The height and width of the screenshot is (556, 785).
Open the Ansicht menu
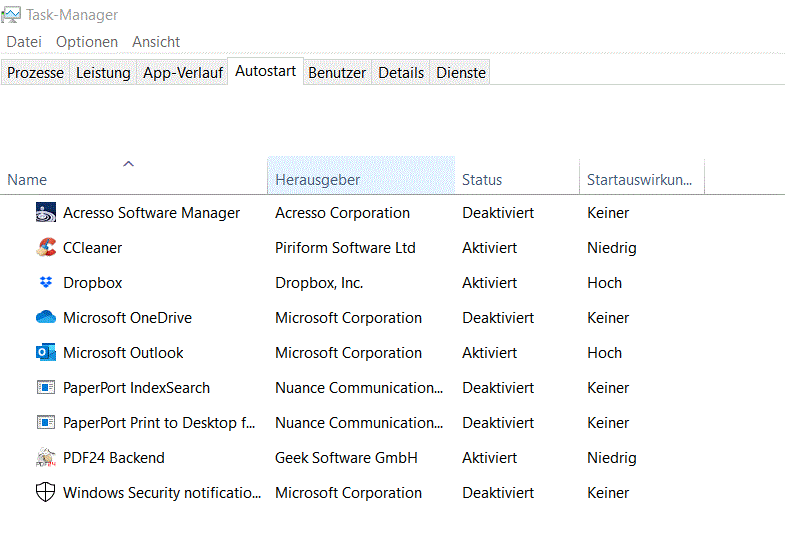(x=156, y=42)
